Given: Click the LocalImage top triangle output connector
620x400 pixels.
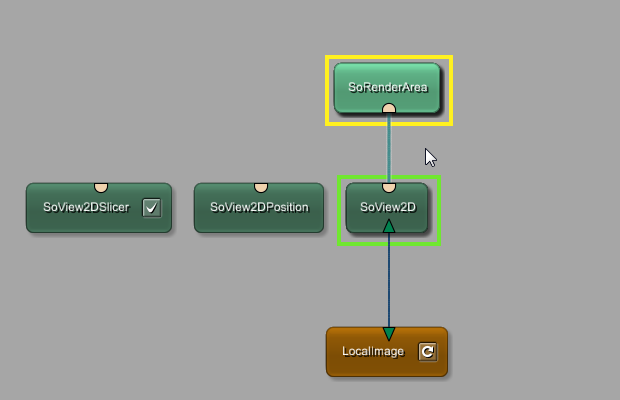Looking at the screenshot, I should tap(389, 333).
